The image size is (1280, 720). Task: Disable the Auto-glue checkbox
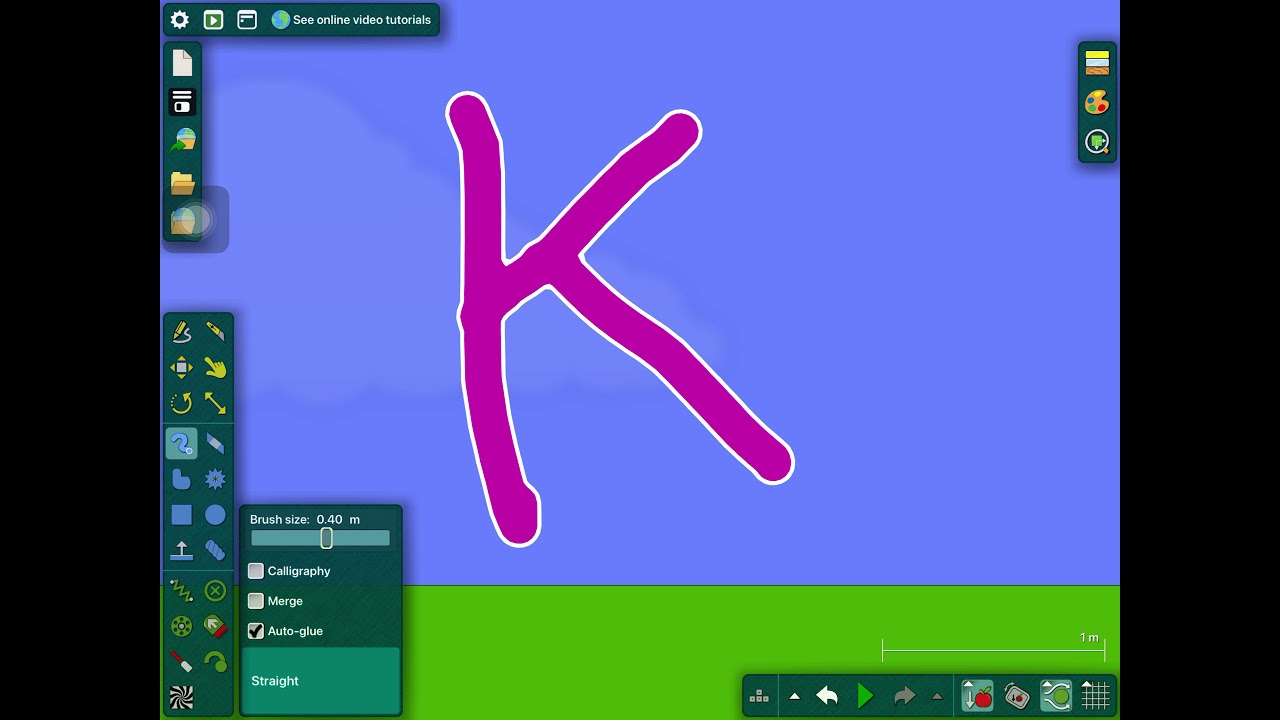256,631
